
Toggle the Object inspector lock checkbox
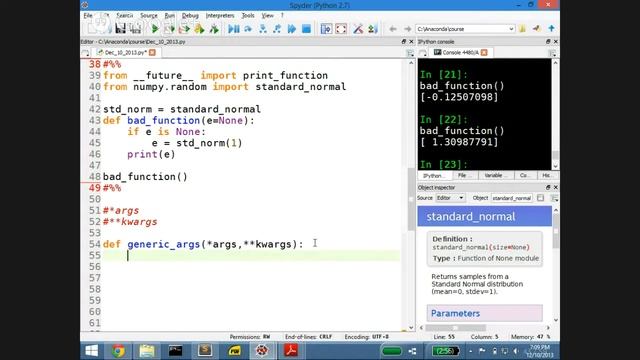click(540, 198)
